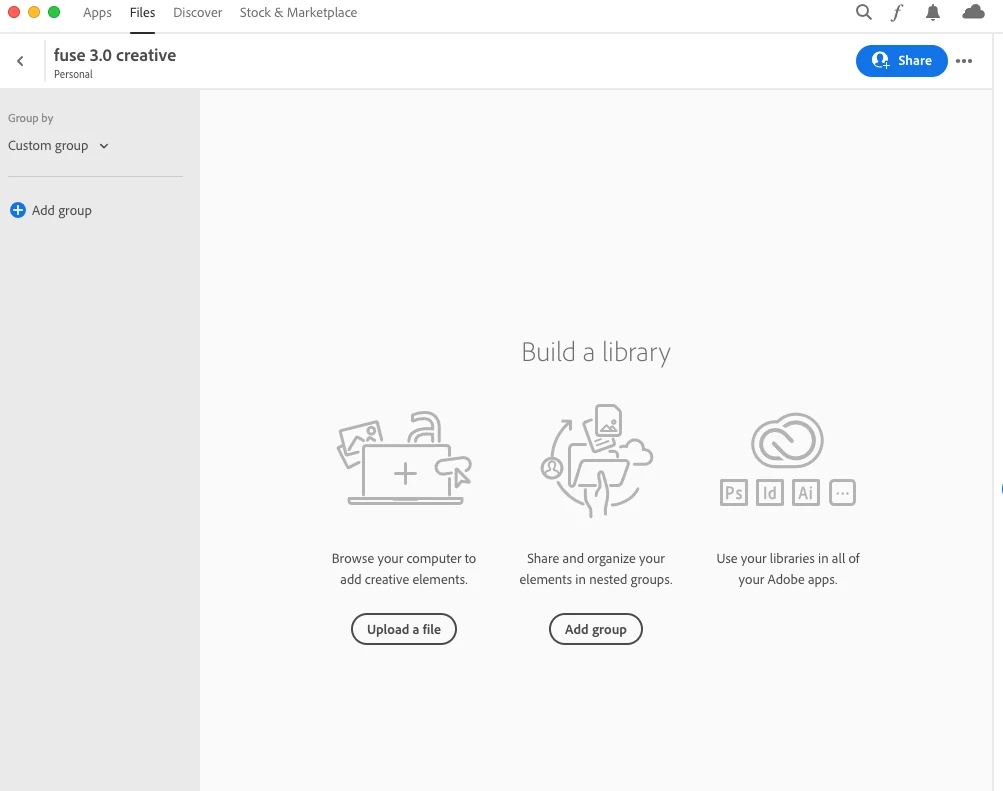Select the Files tab
Image resolution: width=1003 pixels, height=791 pixels.
coord(142,13)
